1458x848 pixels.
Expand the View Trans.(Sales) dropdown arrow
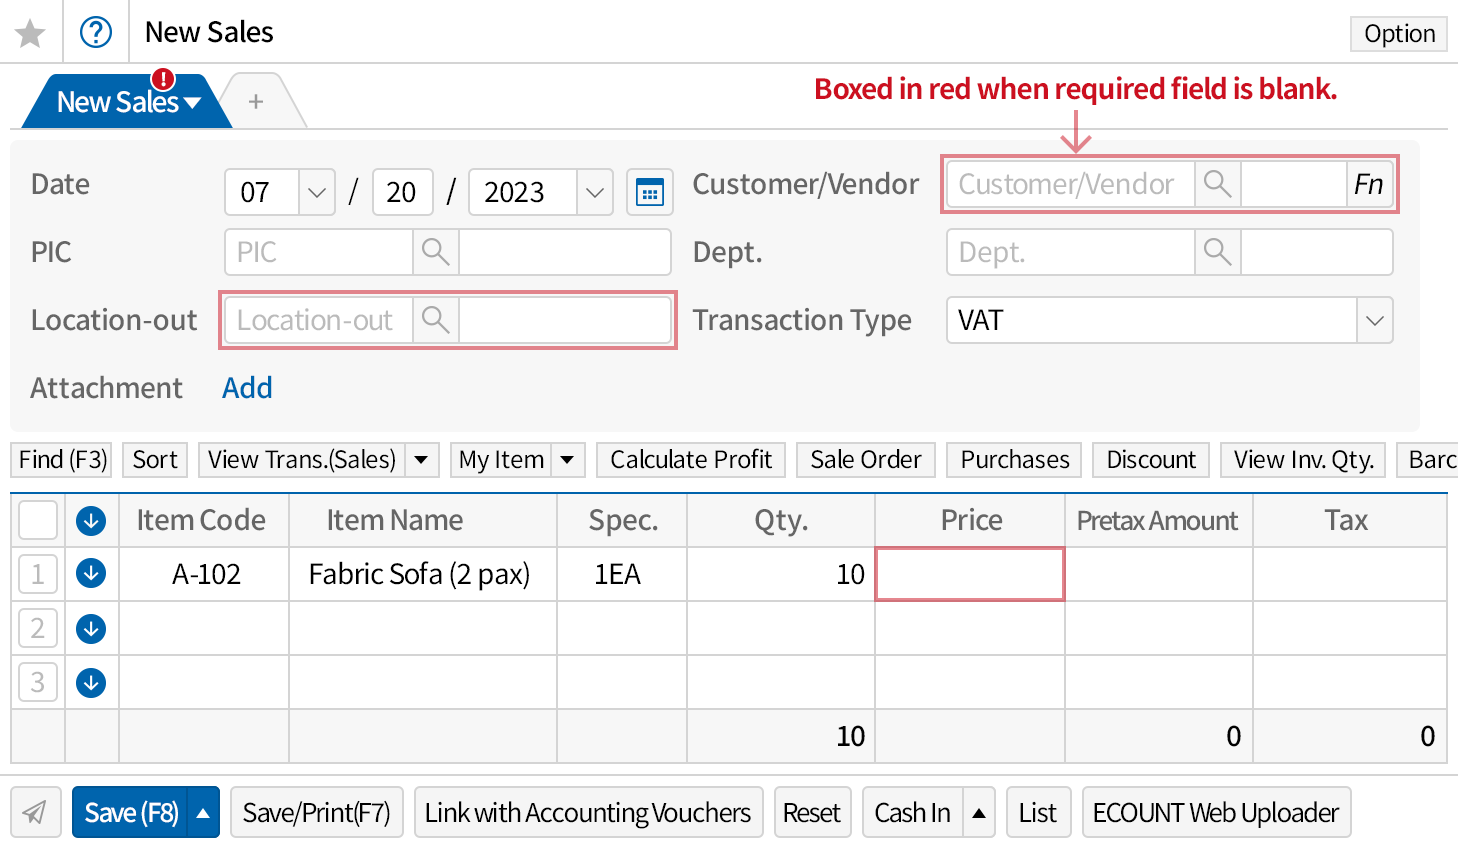(x=421, y=460)
